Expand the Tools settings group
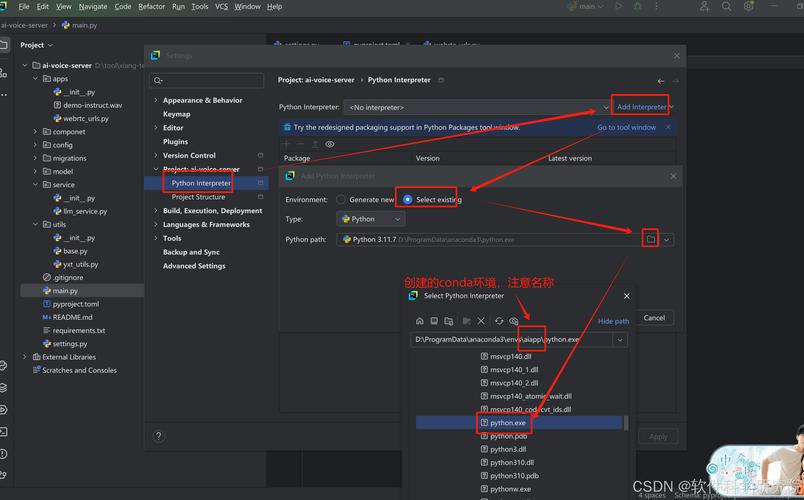 (x=156, y=238)
